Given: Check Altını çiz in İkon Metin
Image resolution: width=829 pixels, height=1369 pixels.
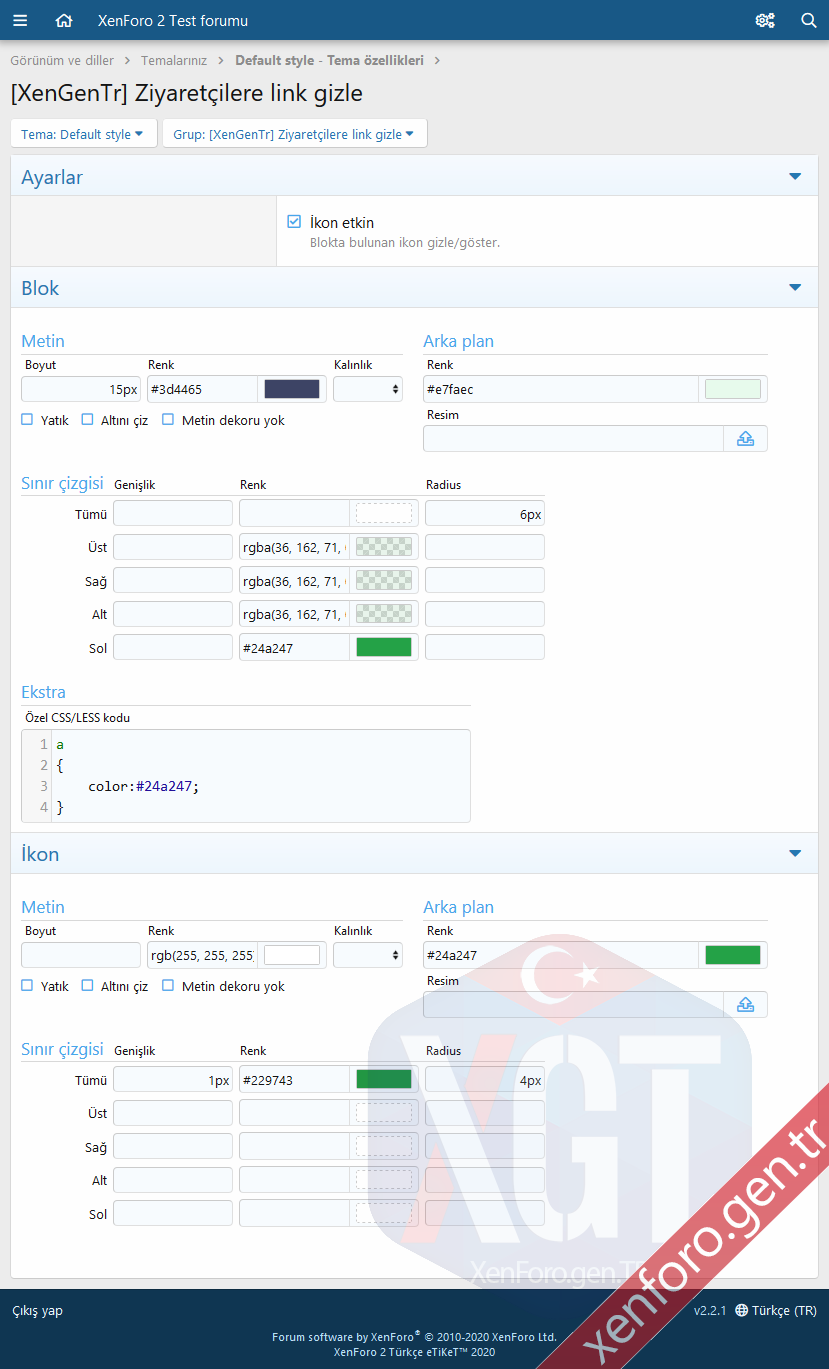Looking at the screenshot, I should pos(88,986).
